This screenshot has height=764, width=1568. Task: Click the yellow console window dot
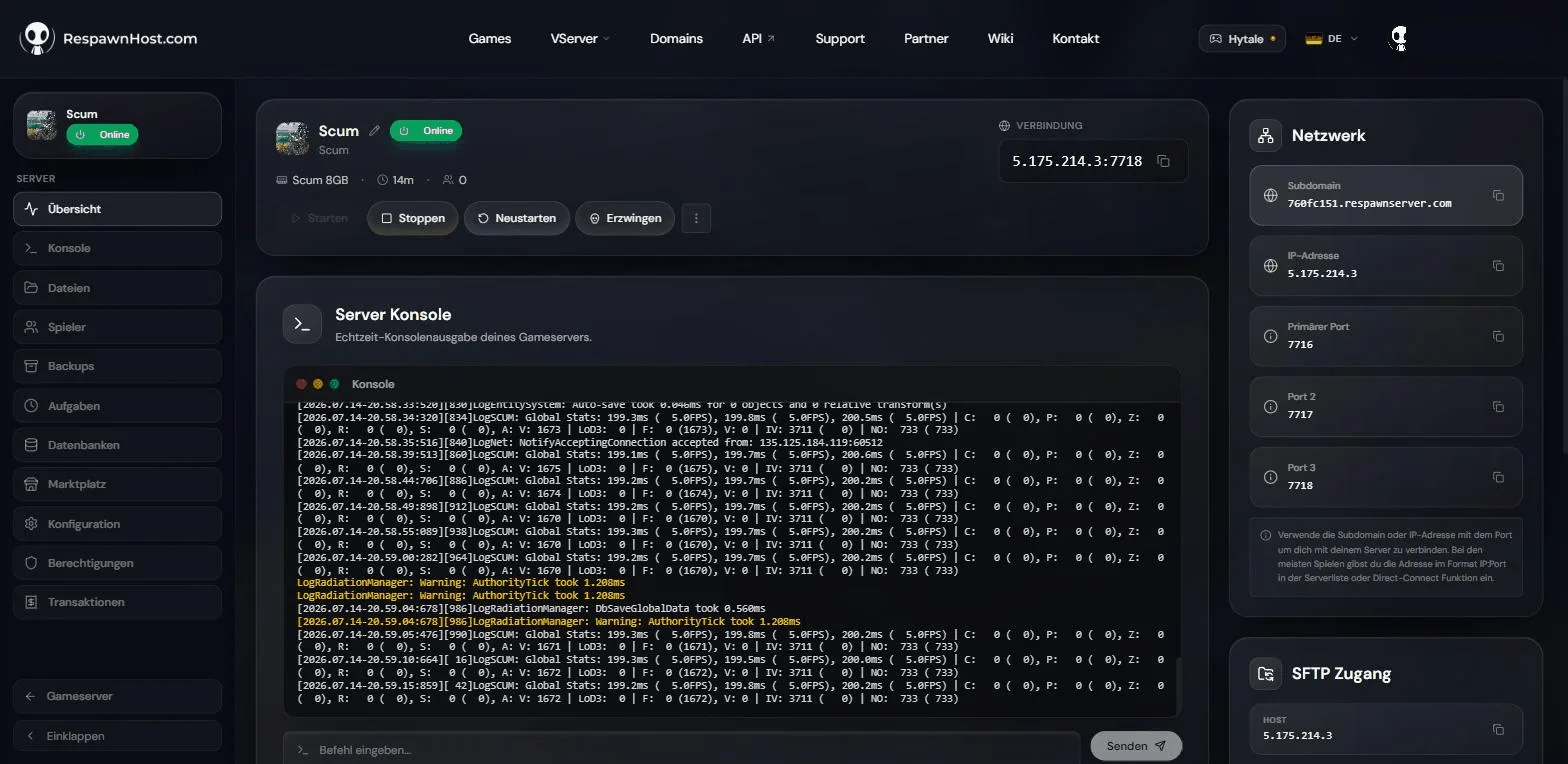318,384
